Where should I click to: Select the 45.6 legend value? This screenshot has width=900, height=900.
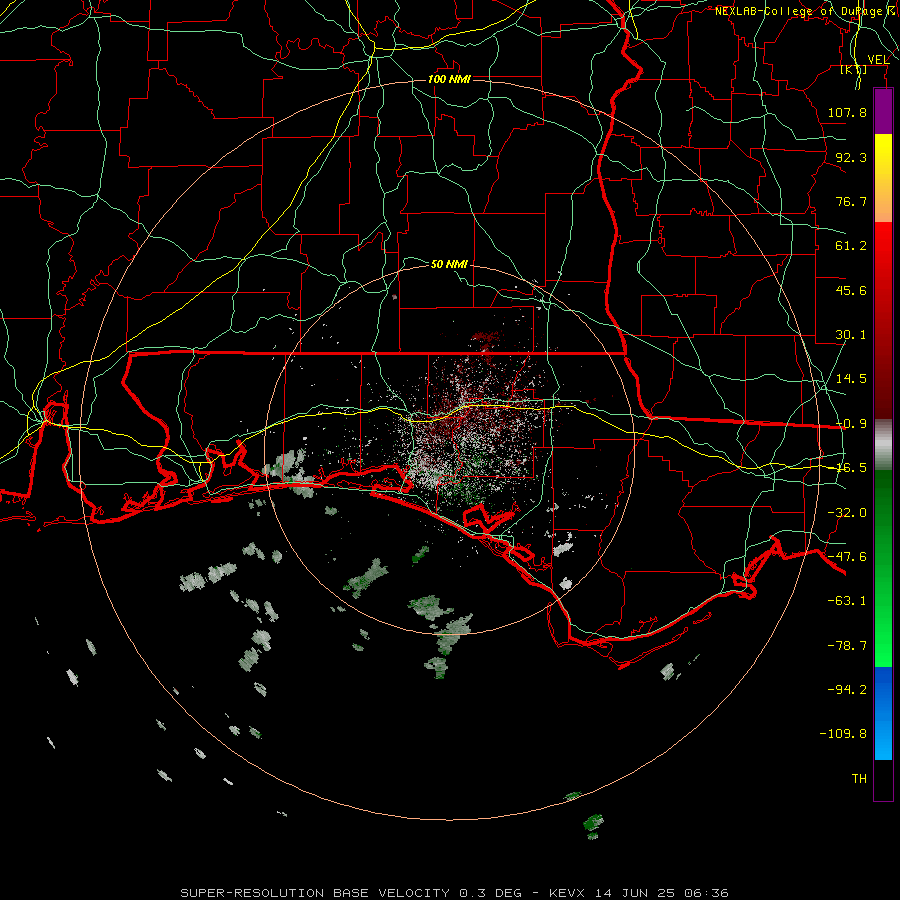click(851, 290)
